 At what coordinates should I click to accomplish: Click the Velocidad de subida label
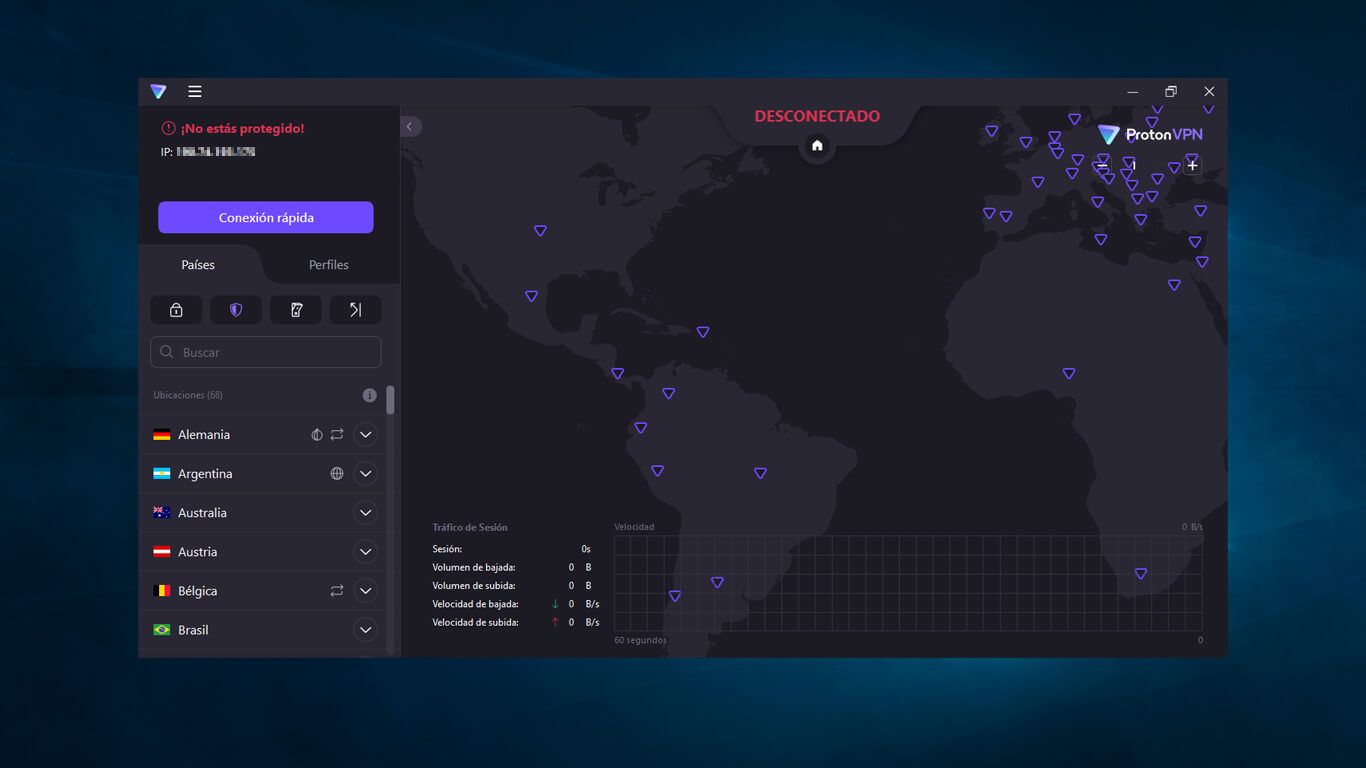(x=475, y=622)
